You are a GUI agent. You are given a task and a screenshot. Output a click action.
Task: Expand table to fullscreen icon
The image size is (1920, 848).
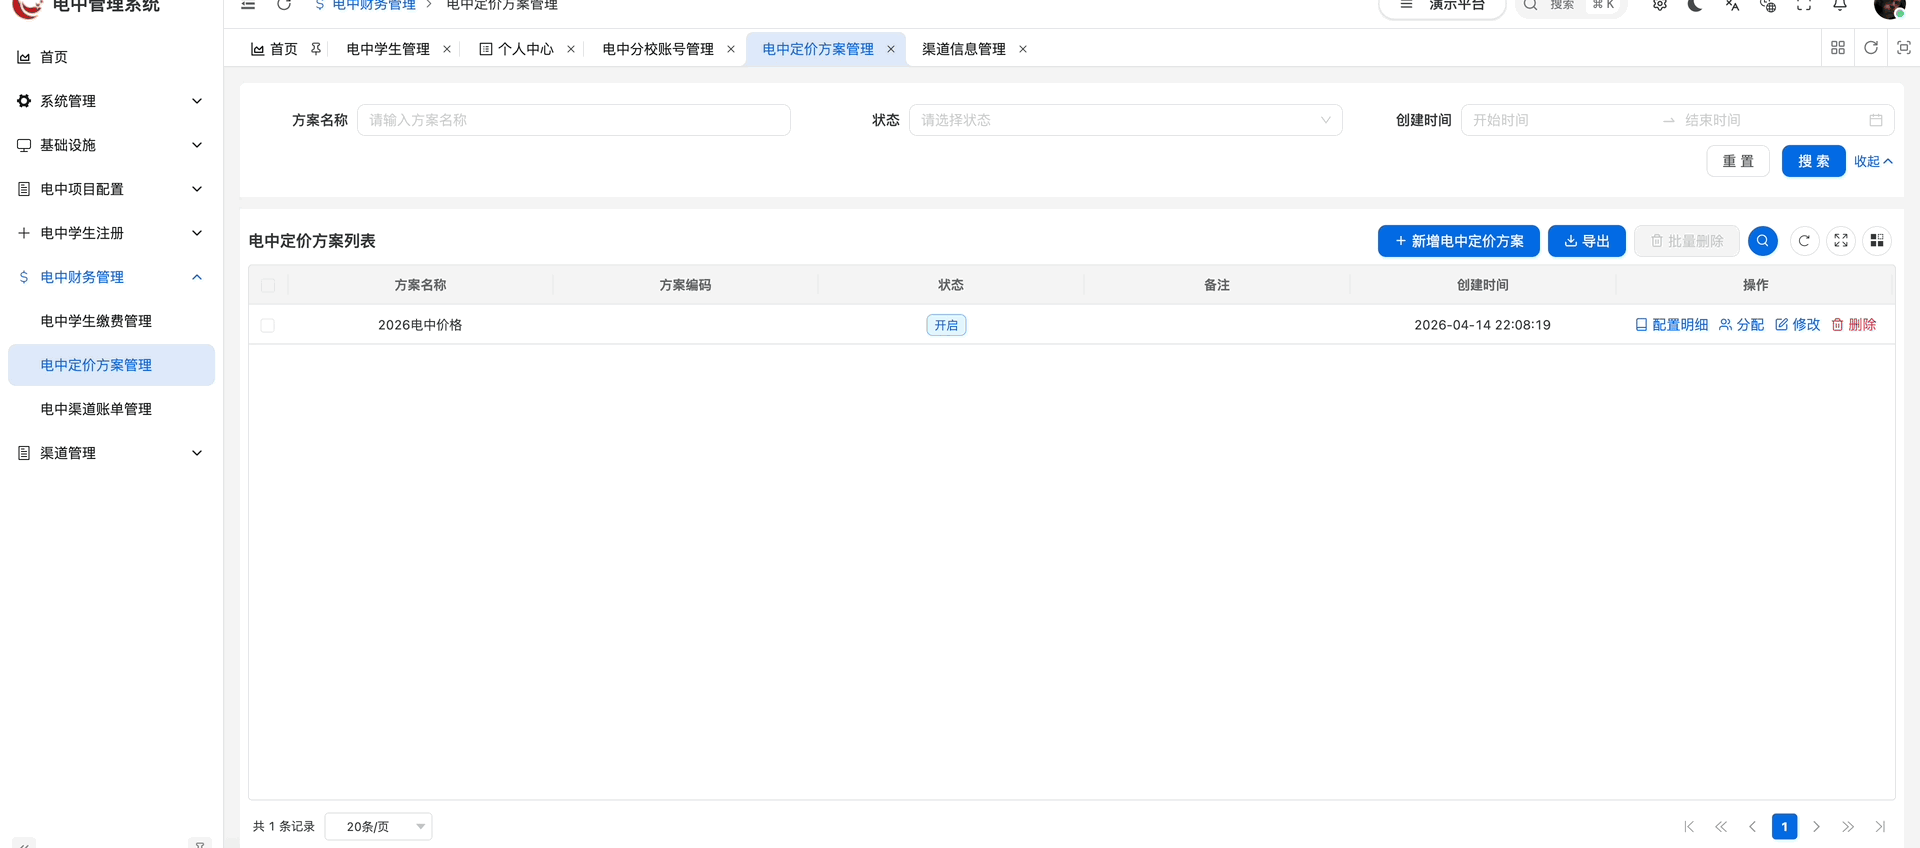[1841, 241]
